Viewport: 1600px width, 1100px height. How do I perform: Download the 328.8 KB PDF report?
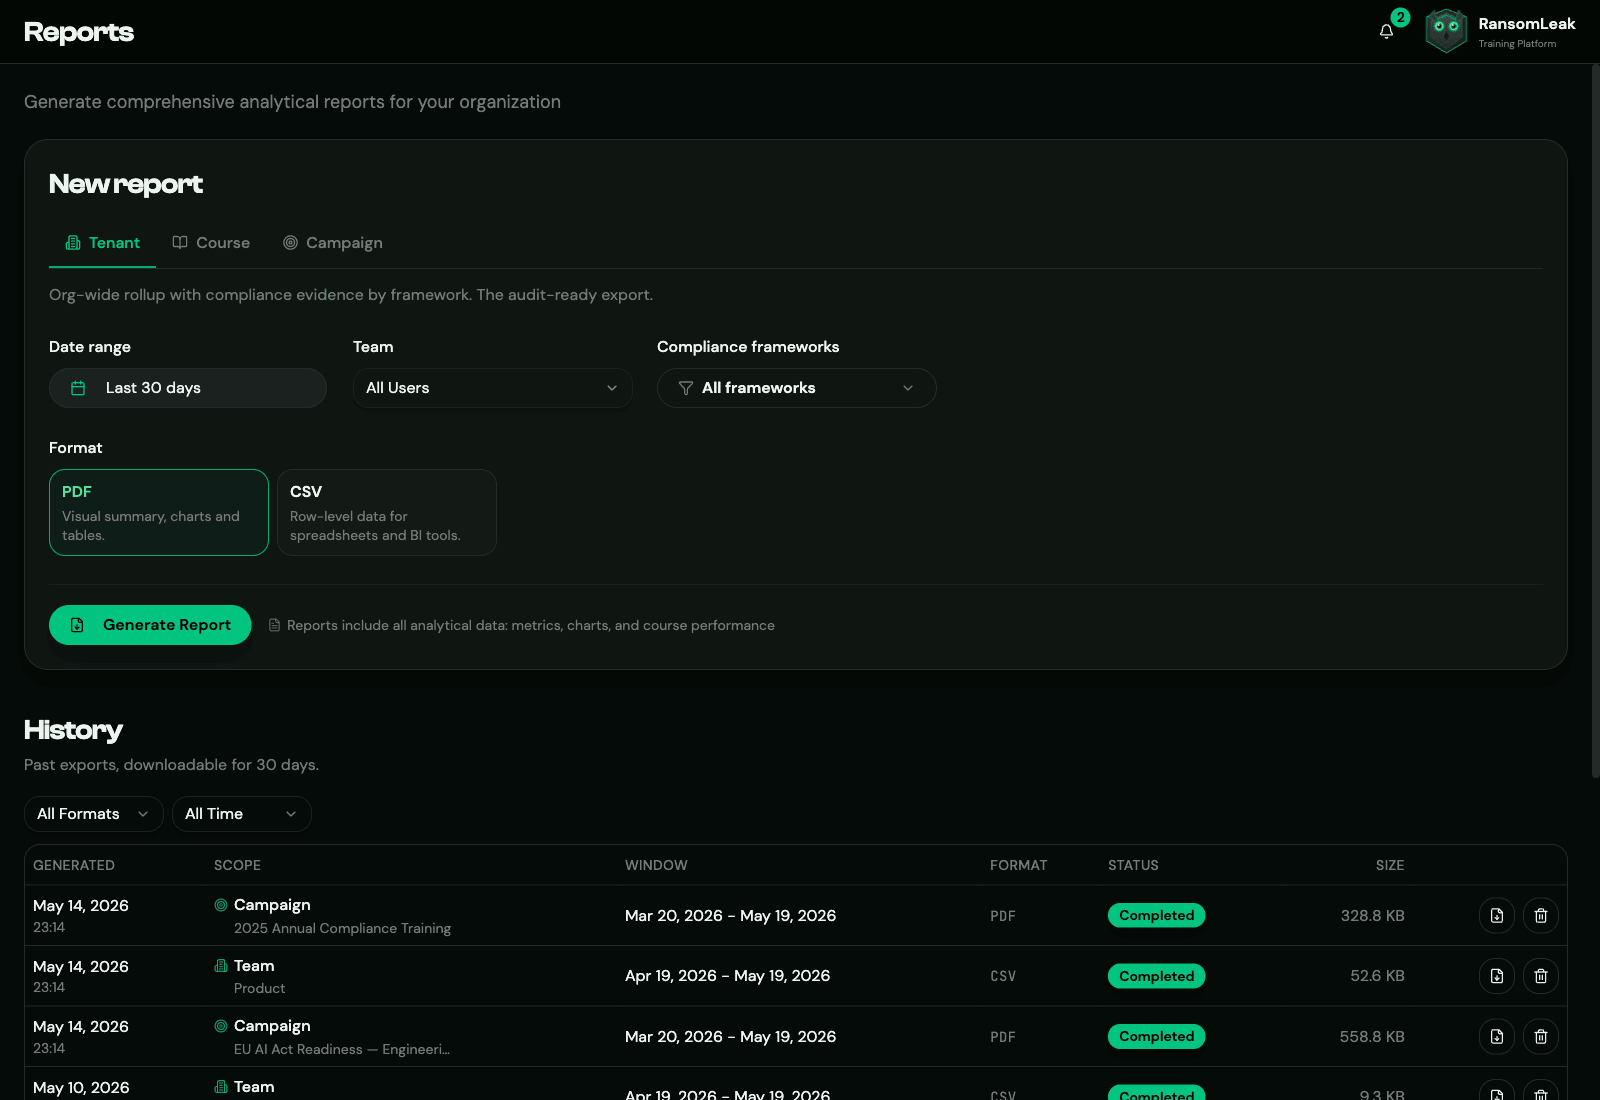tap(1497, 915)
